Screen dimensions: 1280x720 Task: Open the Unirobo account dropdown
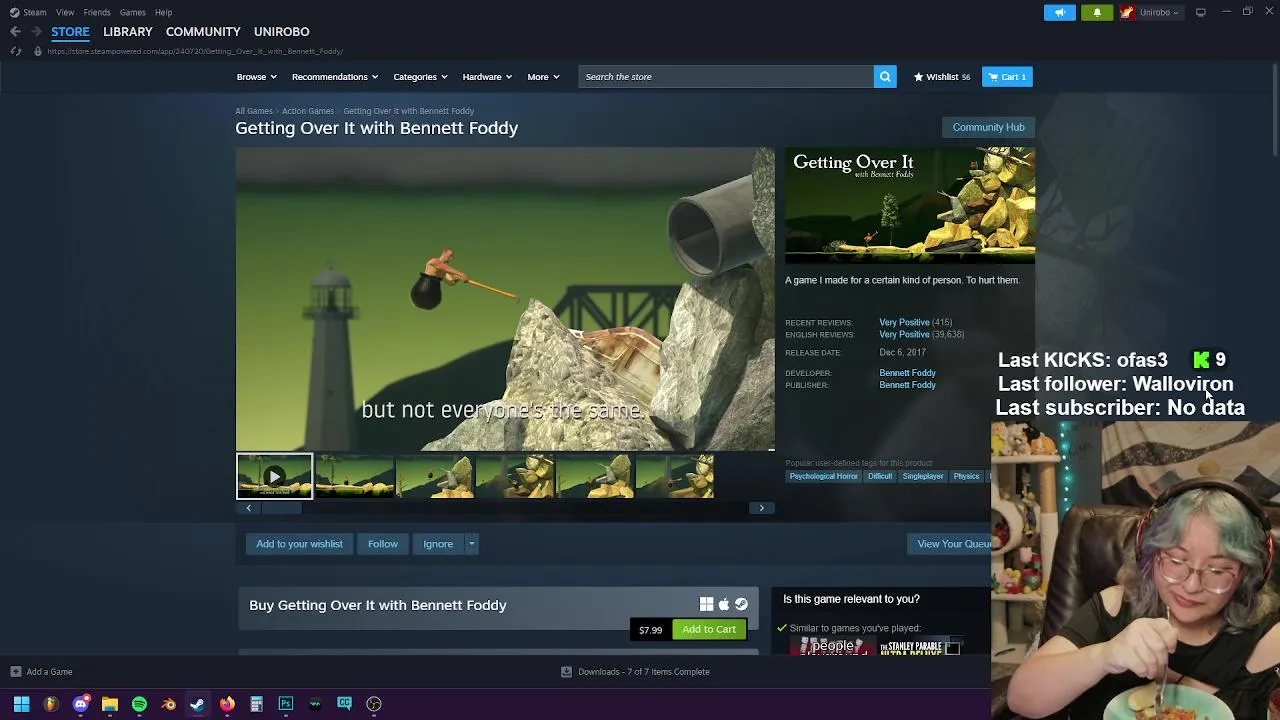click(1150, 12)
